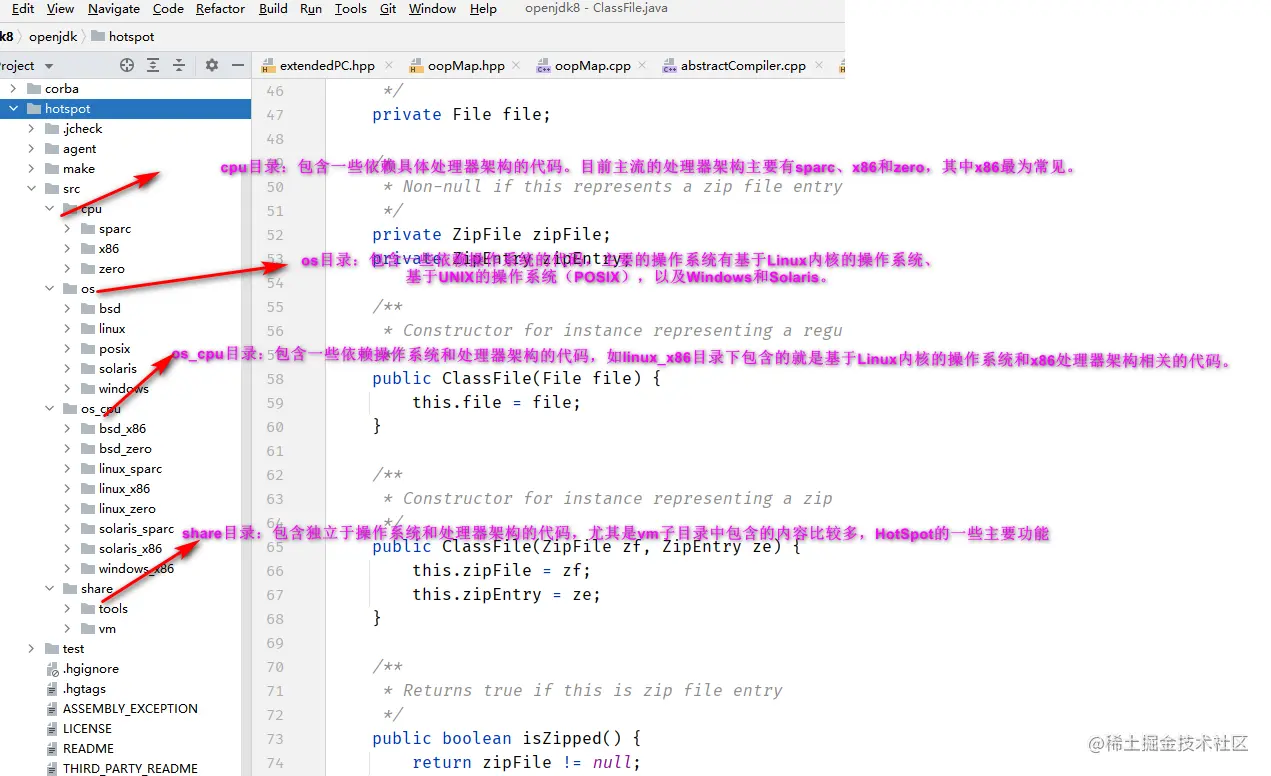1271x776 pixels.
Task: Open Project panel settings gear
Action: tap(212, 65)
